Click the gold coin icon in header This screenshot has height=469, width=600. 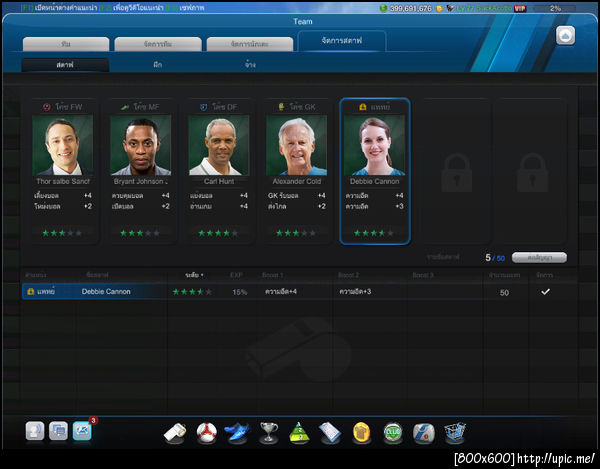pos(439,8)
